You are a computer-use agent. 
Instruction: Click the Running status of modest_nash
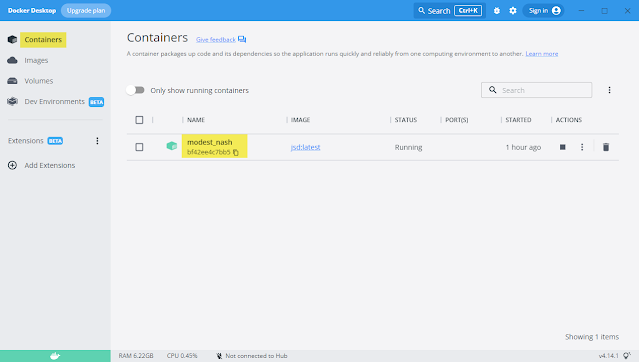pyautogui.click(x=408, y=147)
